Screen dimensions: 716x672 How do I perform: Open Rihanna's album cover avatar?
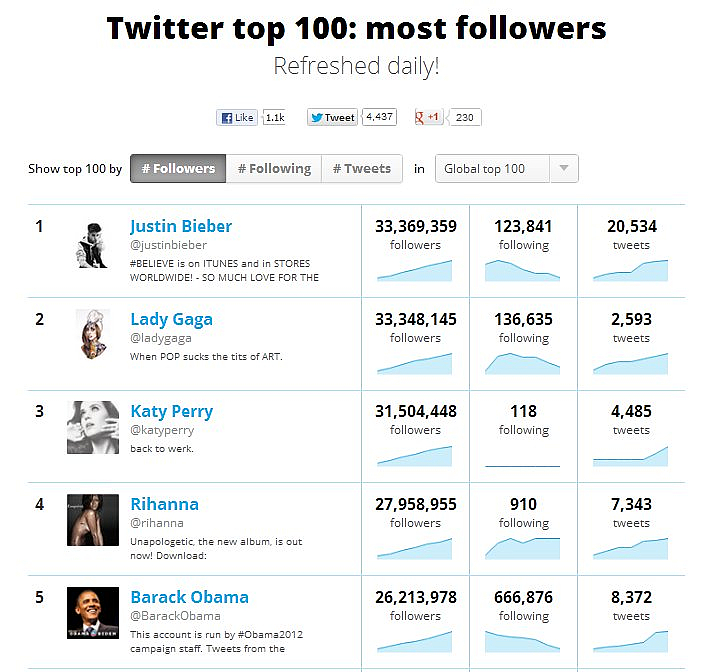coord(93,520)
